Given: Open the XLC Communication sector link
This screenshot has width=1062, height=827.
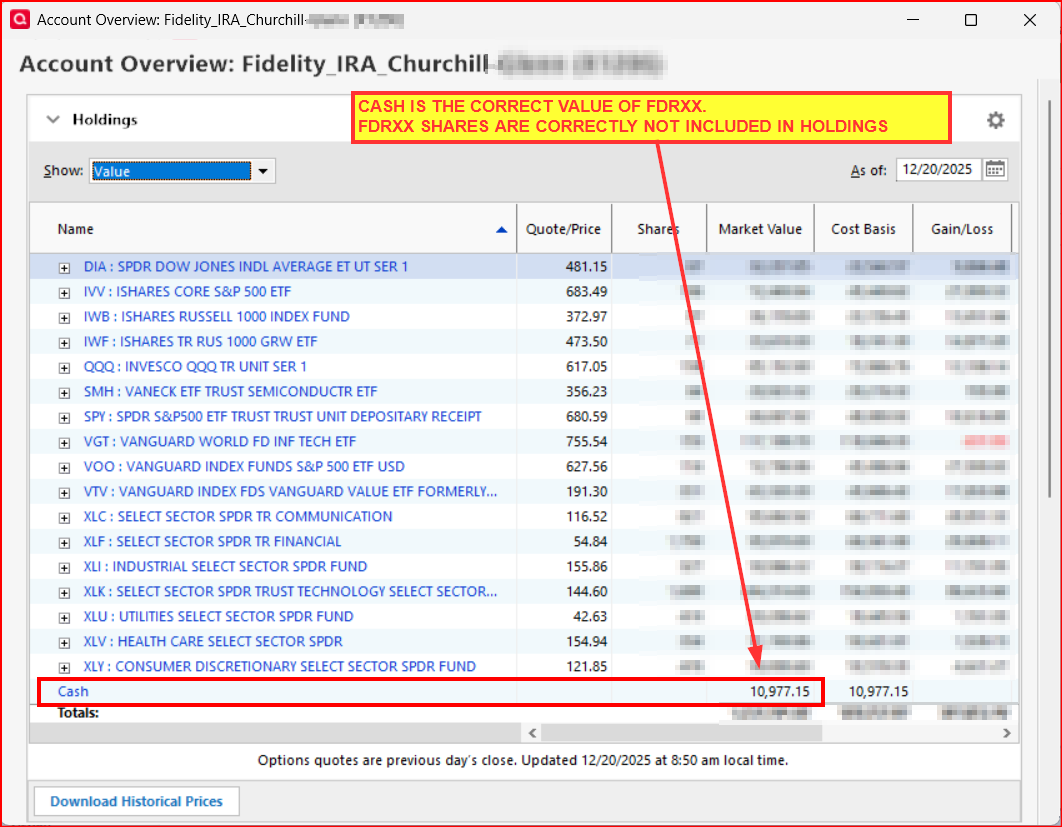Looking at the screenshot, I should tap(238, 517).
